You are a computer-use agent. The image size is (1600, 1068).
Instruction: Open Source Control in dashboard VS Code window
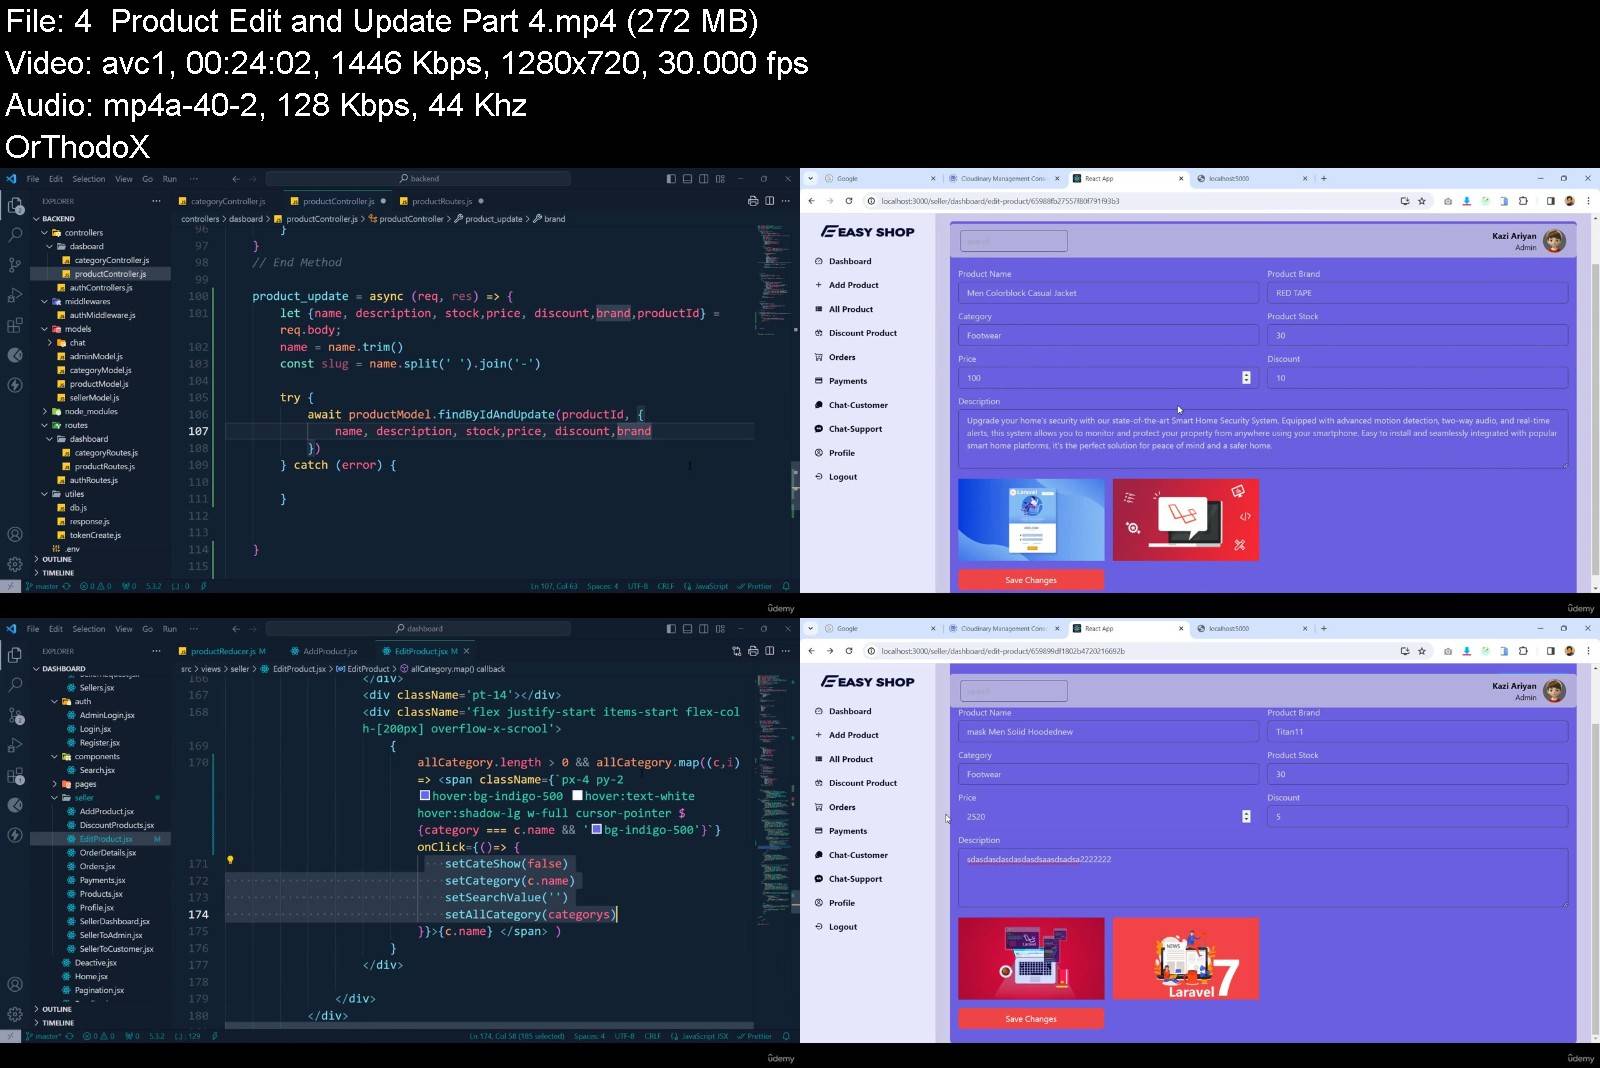15,715
